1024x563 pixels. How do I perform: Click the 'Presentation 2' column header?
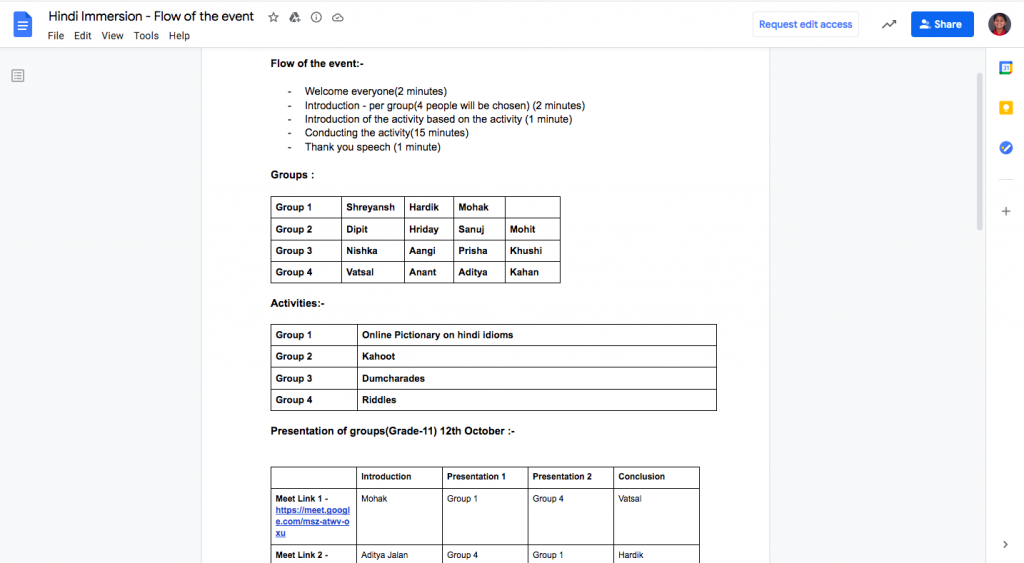click(570, 477)
